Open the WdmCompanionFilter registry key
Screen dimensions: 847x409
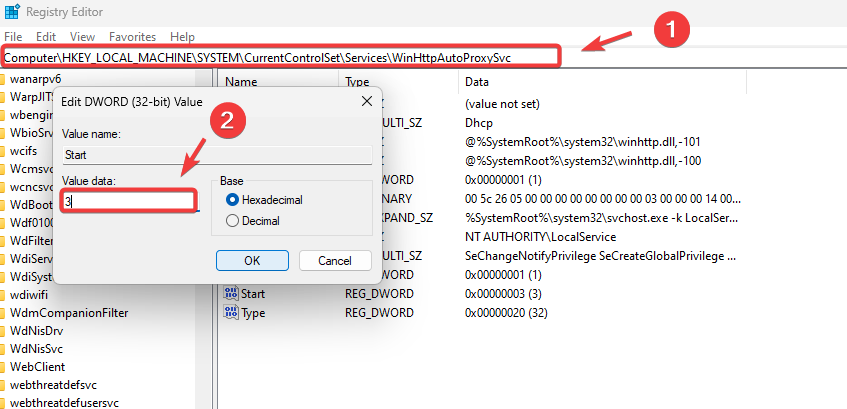point(69,313)
